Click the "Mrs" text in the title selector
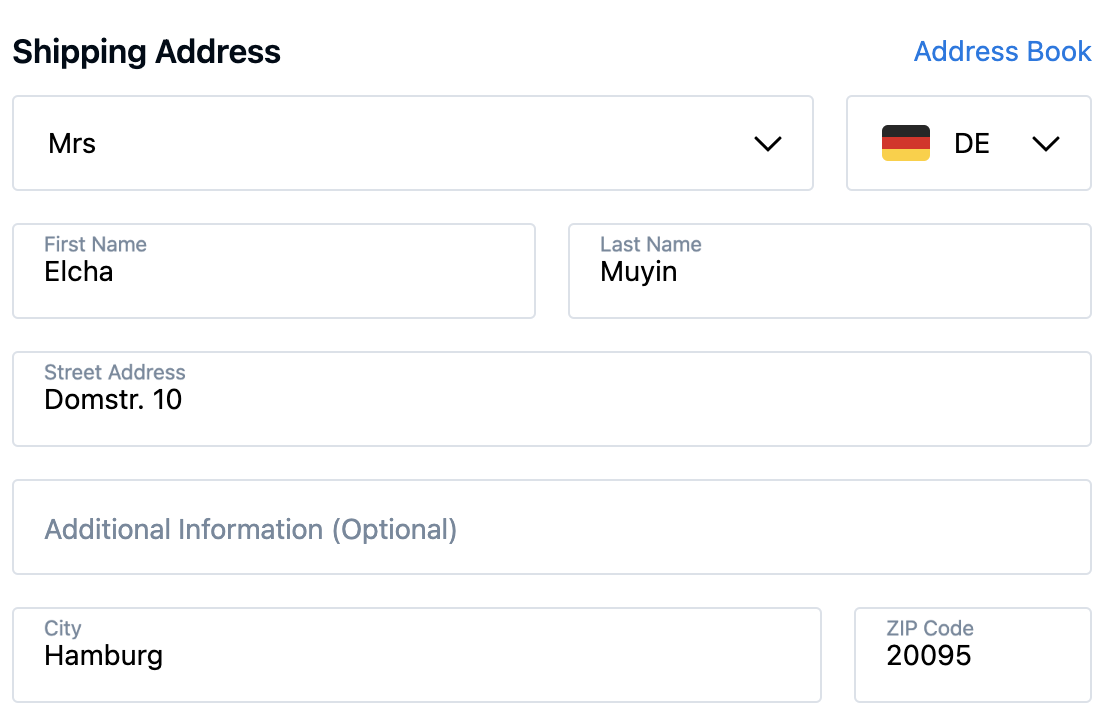Screen dimensions: 1106x720 click(x=72, y=144)
